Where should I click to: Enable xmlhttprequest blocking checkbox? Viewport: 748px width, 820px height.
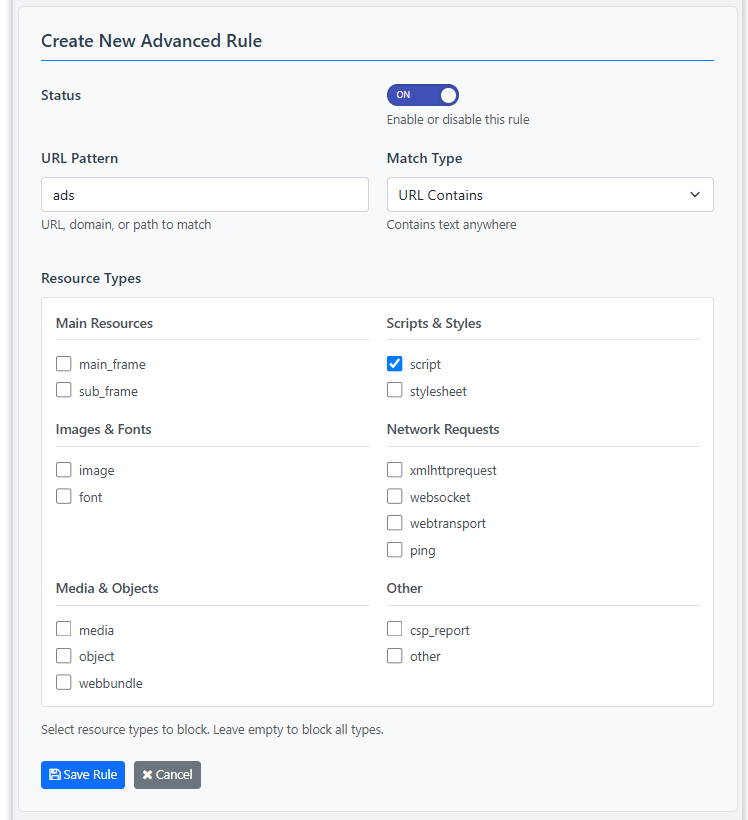pos(395,470)
